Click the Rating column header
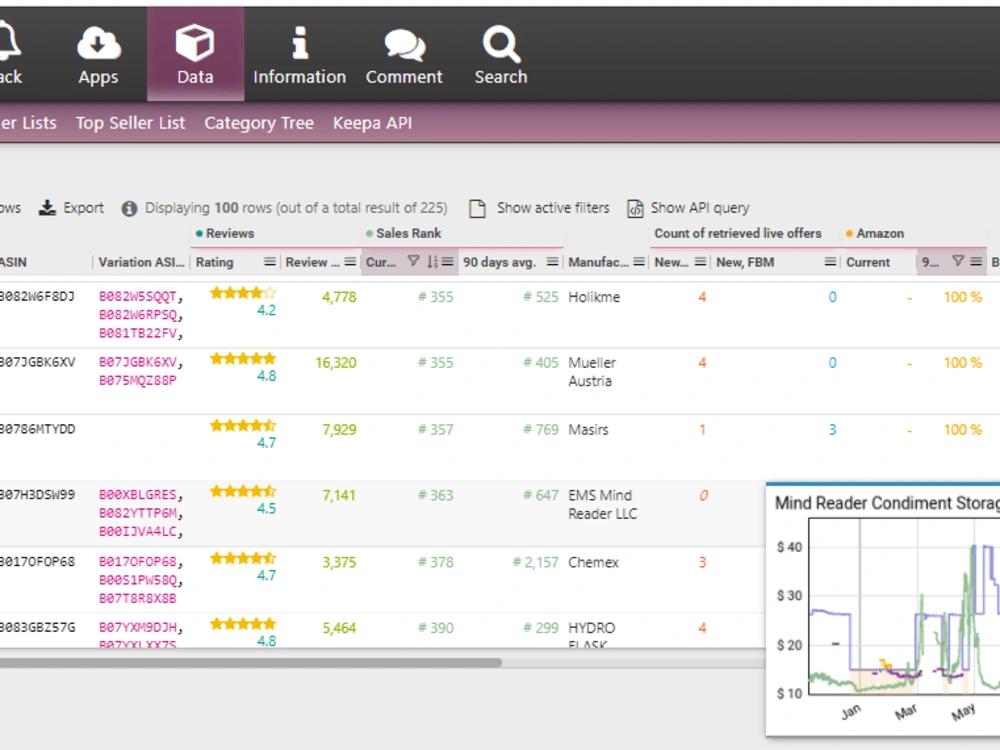The width and height of the screenshot is (1000, 750). 214,262
